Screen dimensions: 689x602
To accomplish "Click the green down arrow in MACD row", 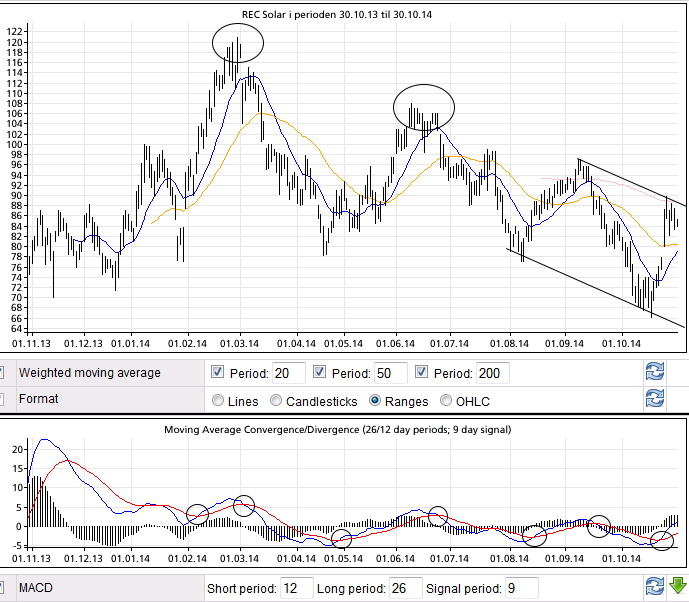I will tap(678, 587).
